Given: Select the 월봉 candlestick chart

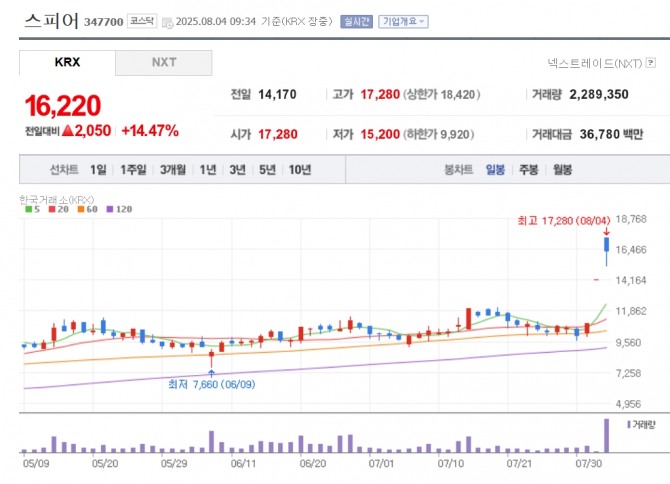Looking at the screenshot, I should click(562, 170).
